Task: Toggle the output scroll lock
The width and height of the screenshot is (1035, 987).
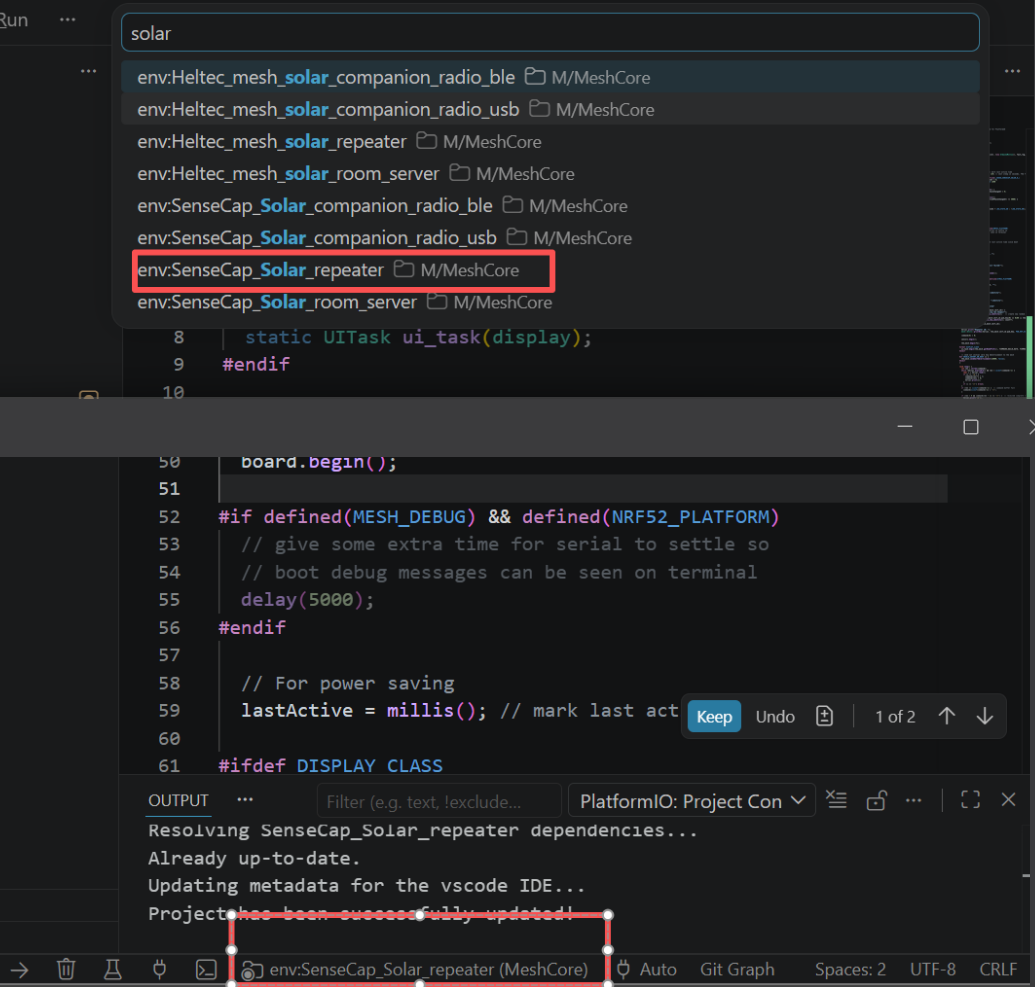Action: tap(876, 800)
